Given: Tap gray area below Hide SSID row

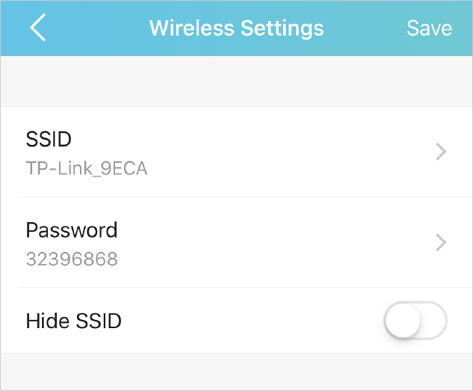Looking at the screenshot, I should pyautogui.click(x=236, y=372).
